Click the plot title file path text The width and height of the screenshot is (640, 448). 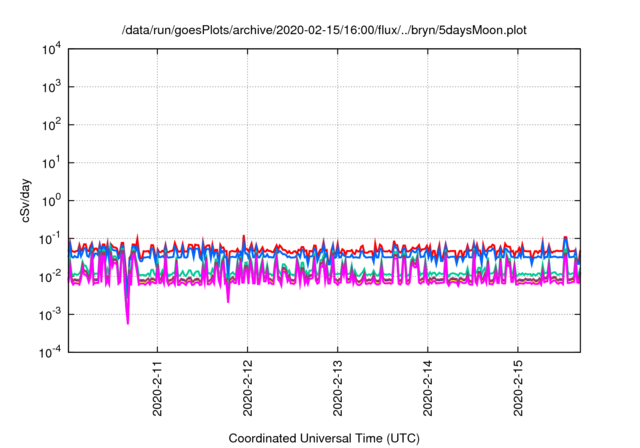point(324,30)
